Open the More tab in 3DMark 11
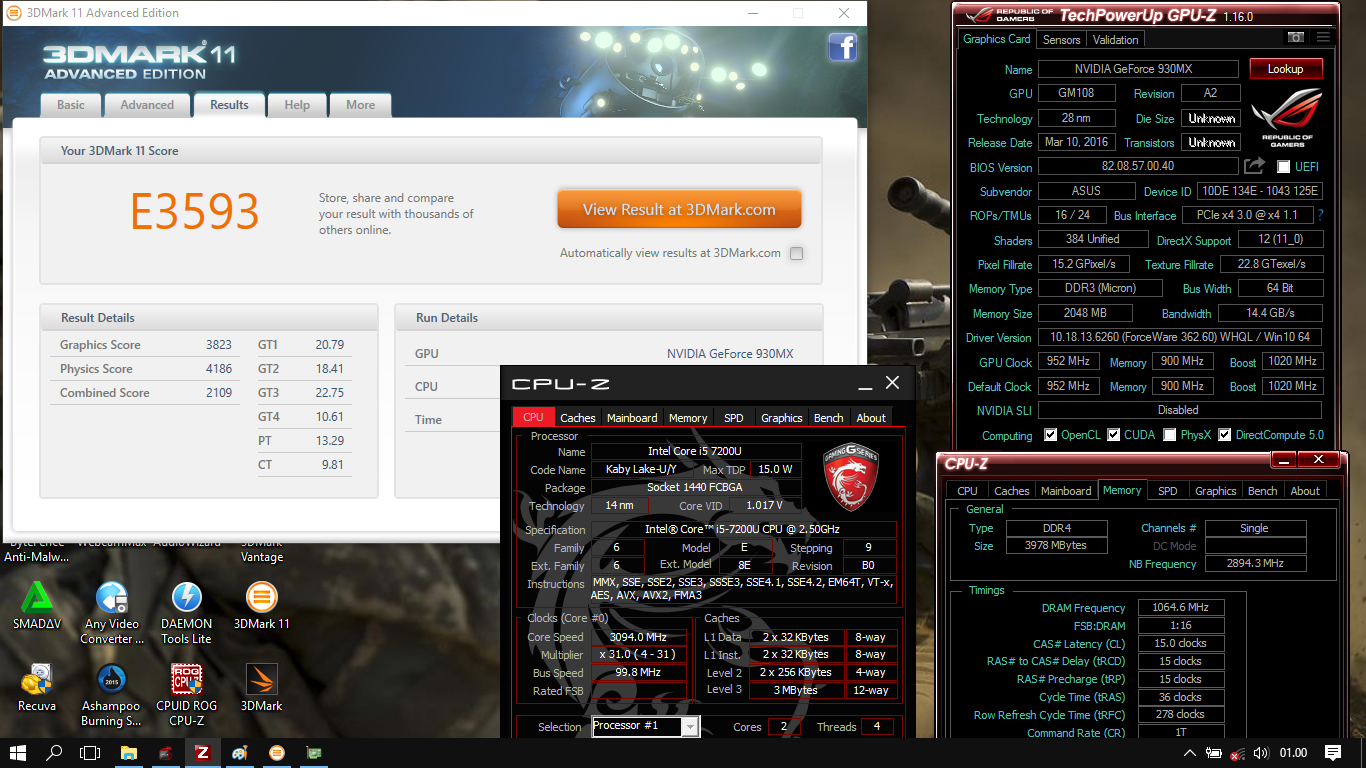 pyautogui.click(x=361, y=105)
